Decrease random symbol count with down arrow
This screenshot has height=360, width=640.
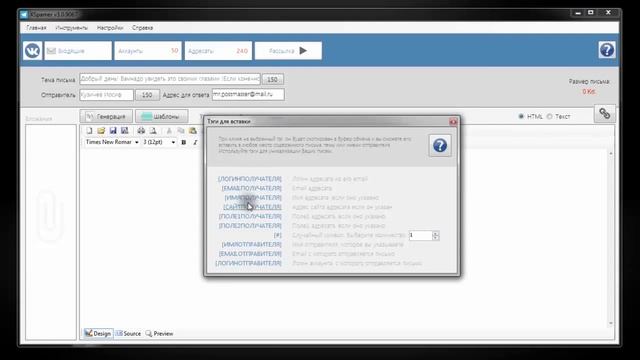[436, 238]
